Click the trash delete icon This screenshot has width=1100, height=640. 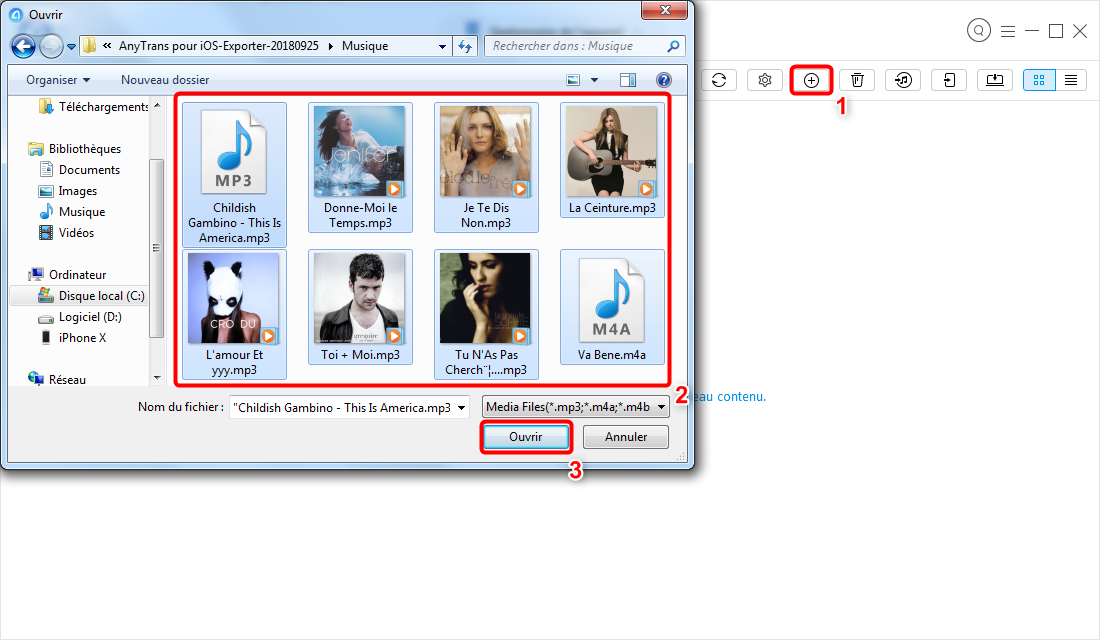click(x=857, y=80)
